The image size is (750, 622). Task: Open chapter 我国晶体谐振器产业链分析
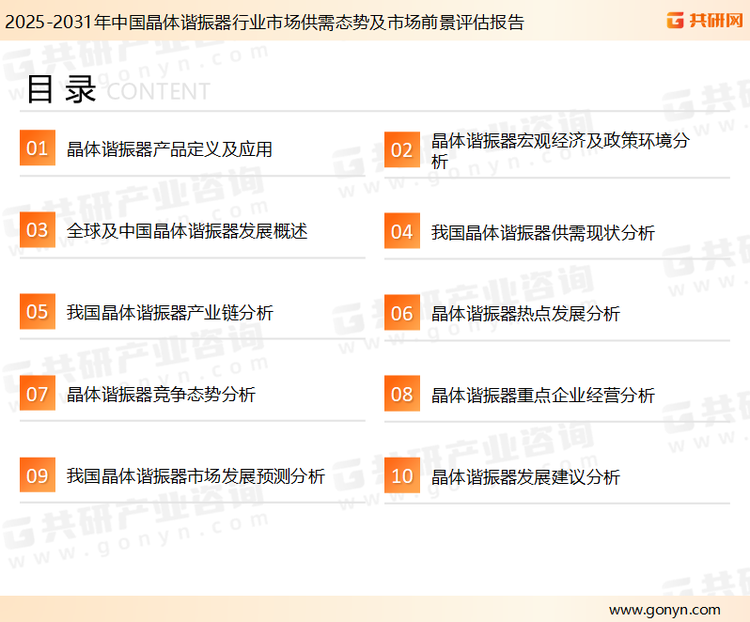tap(170, 313)
